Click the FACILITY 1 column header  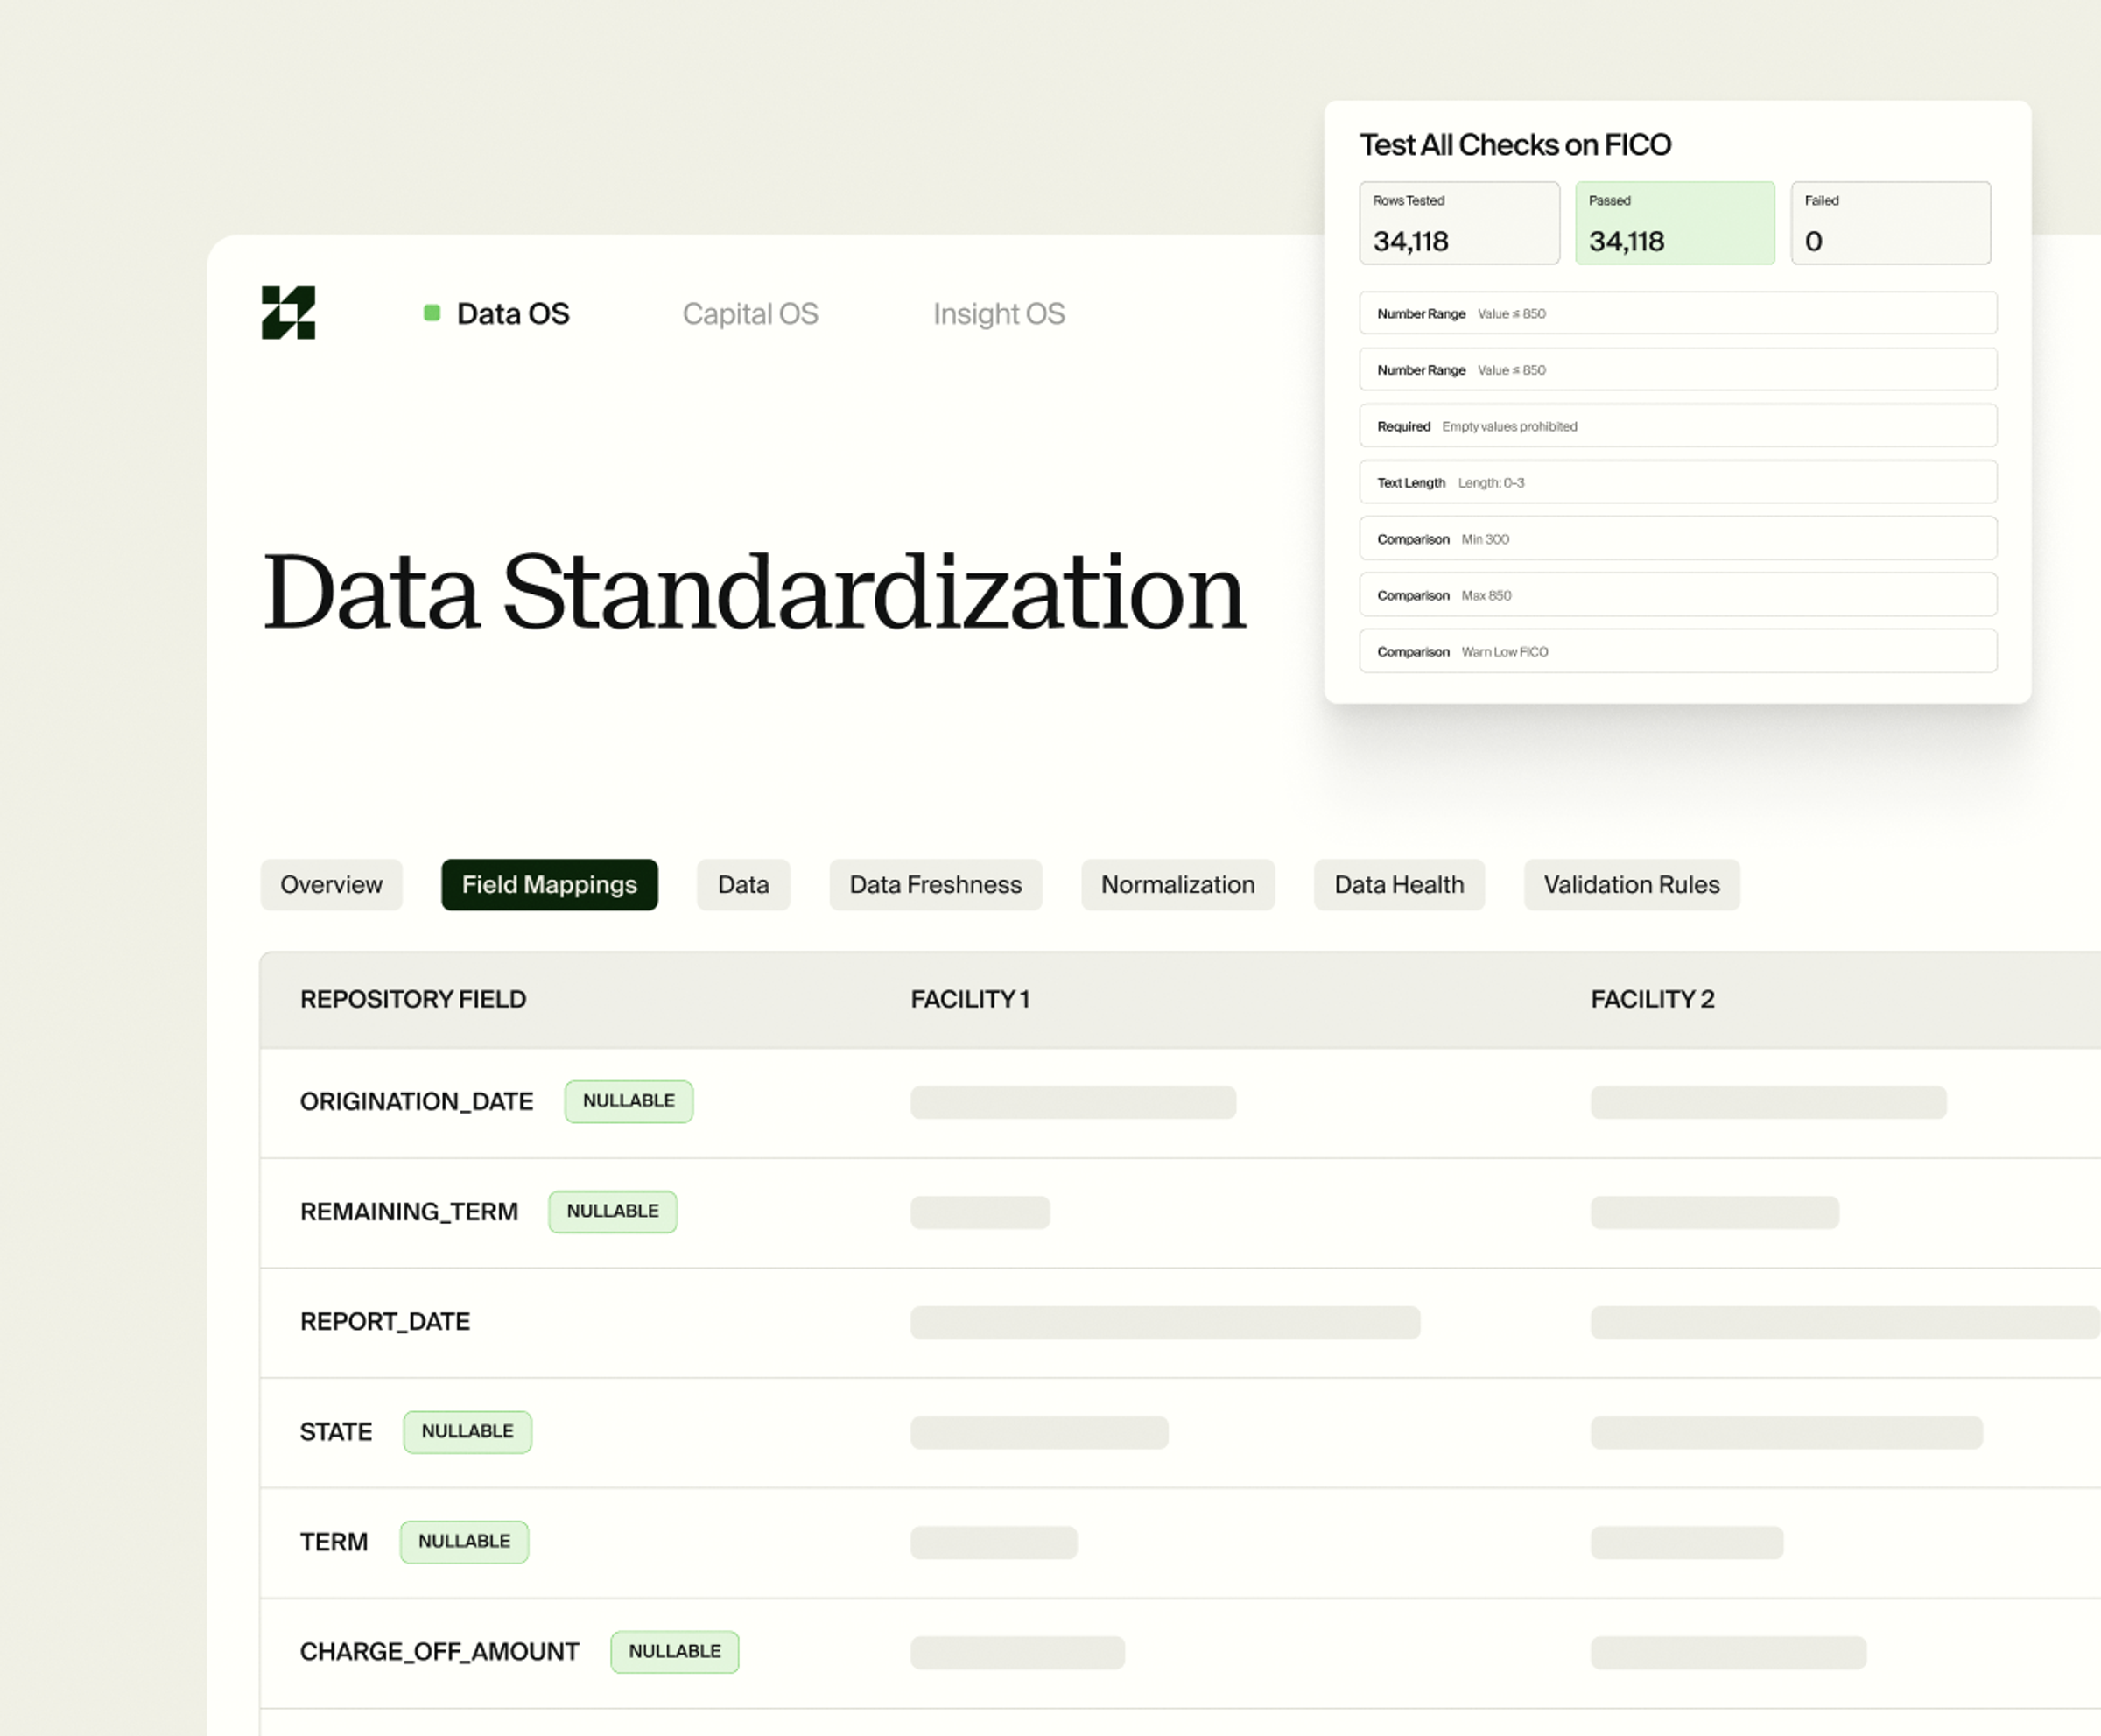[970, 999]
